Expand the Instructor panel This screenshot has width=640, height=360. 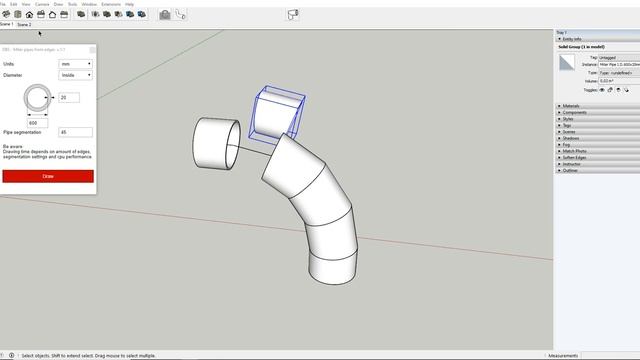[598, 164]
